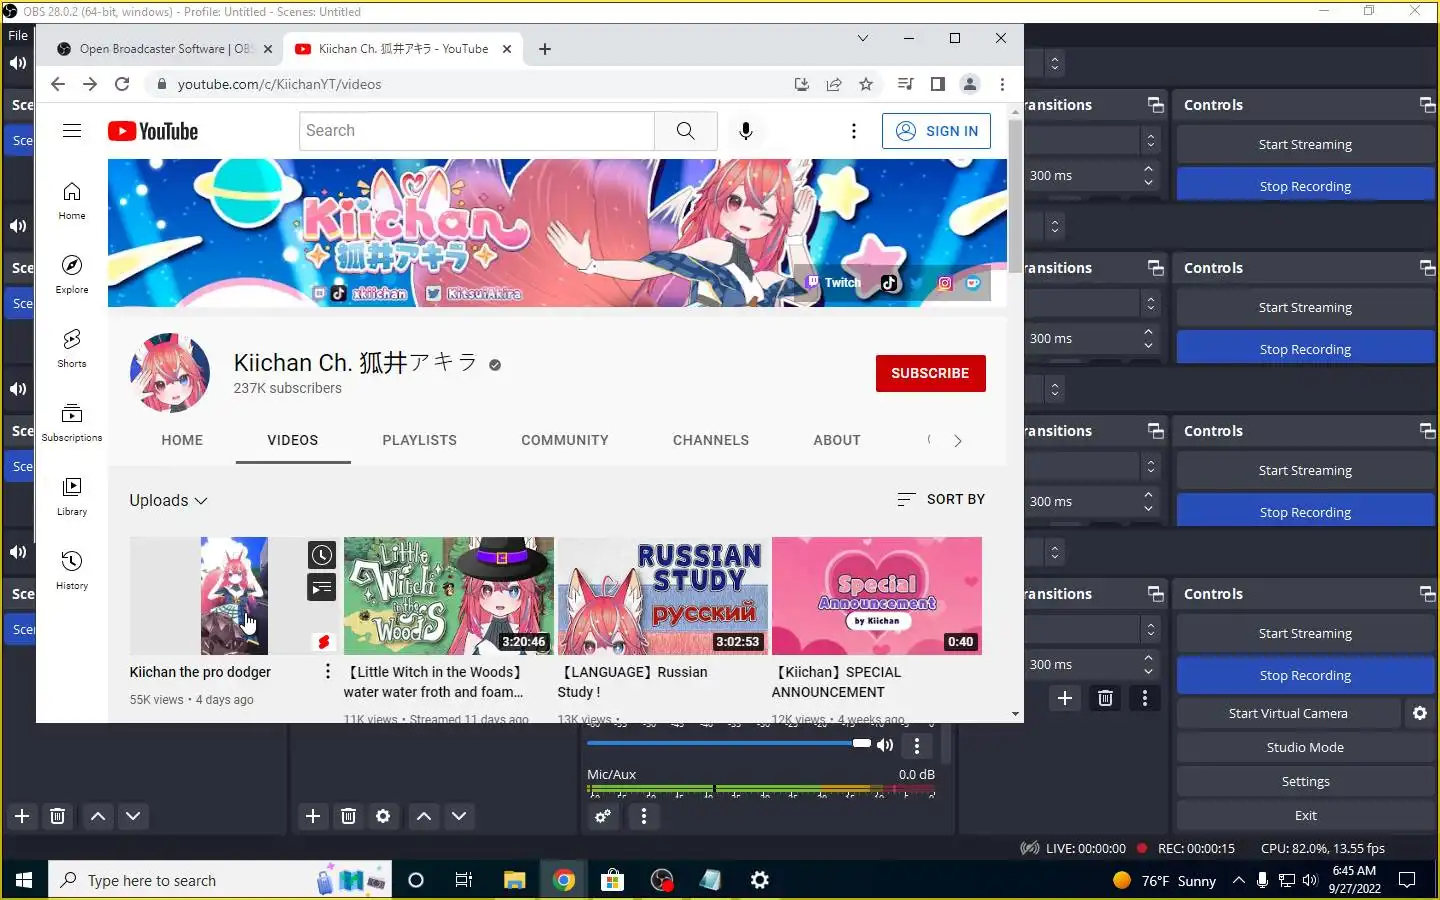Image resolution: width=1440 pixels, height=900 pixels.
Task: Open OBS Settings button
Action: tap(1305, 781)
